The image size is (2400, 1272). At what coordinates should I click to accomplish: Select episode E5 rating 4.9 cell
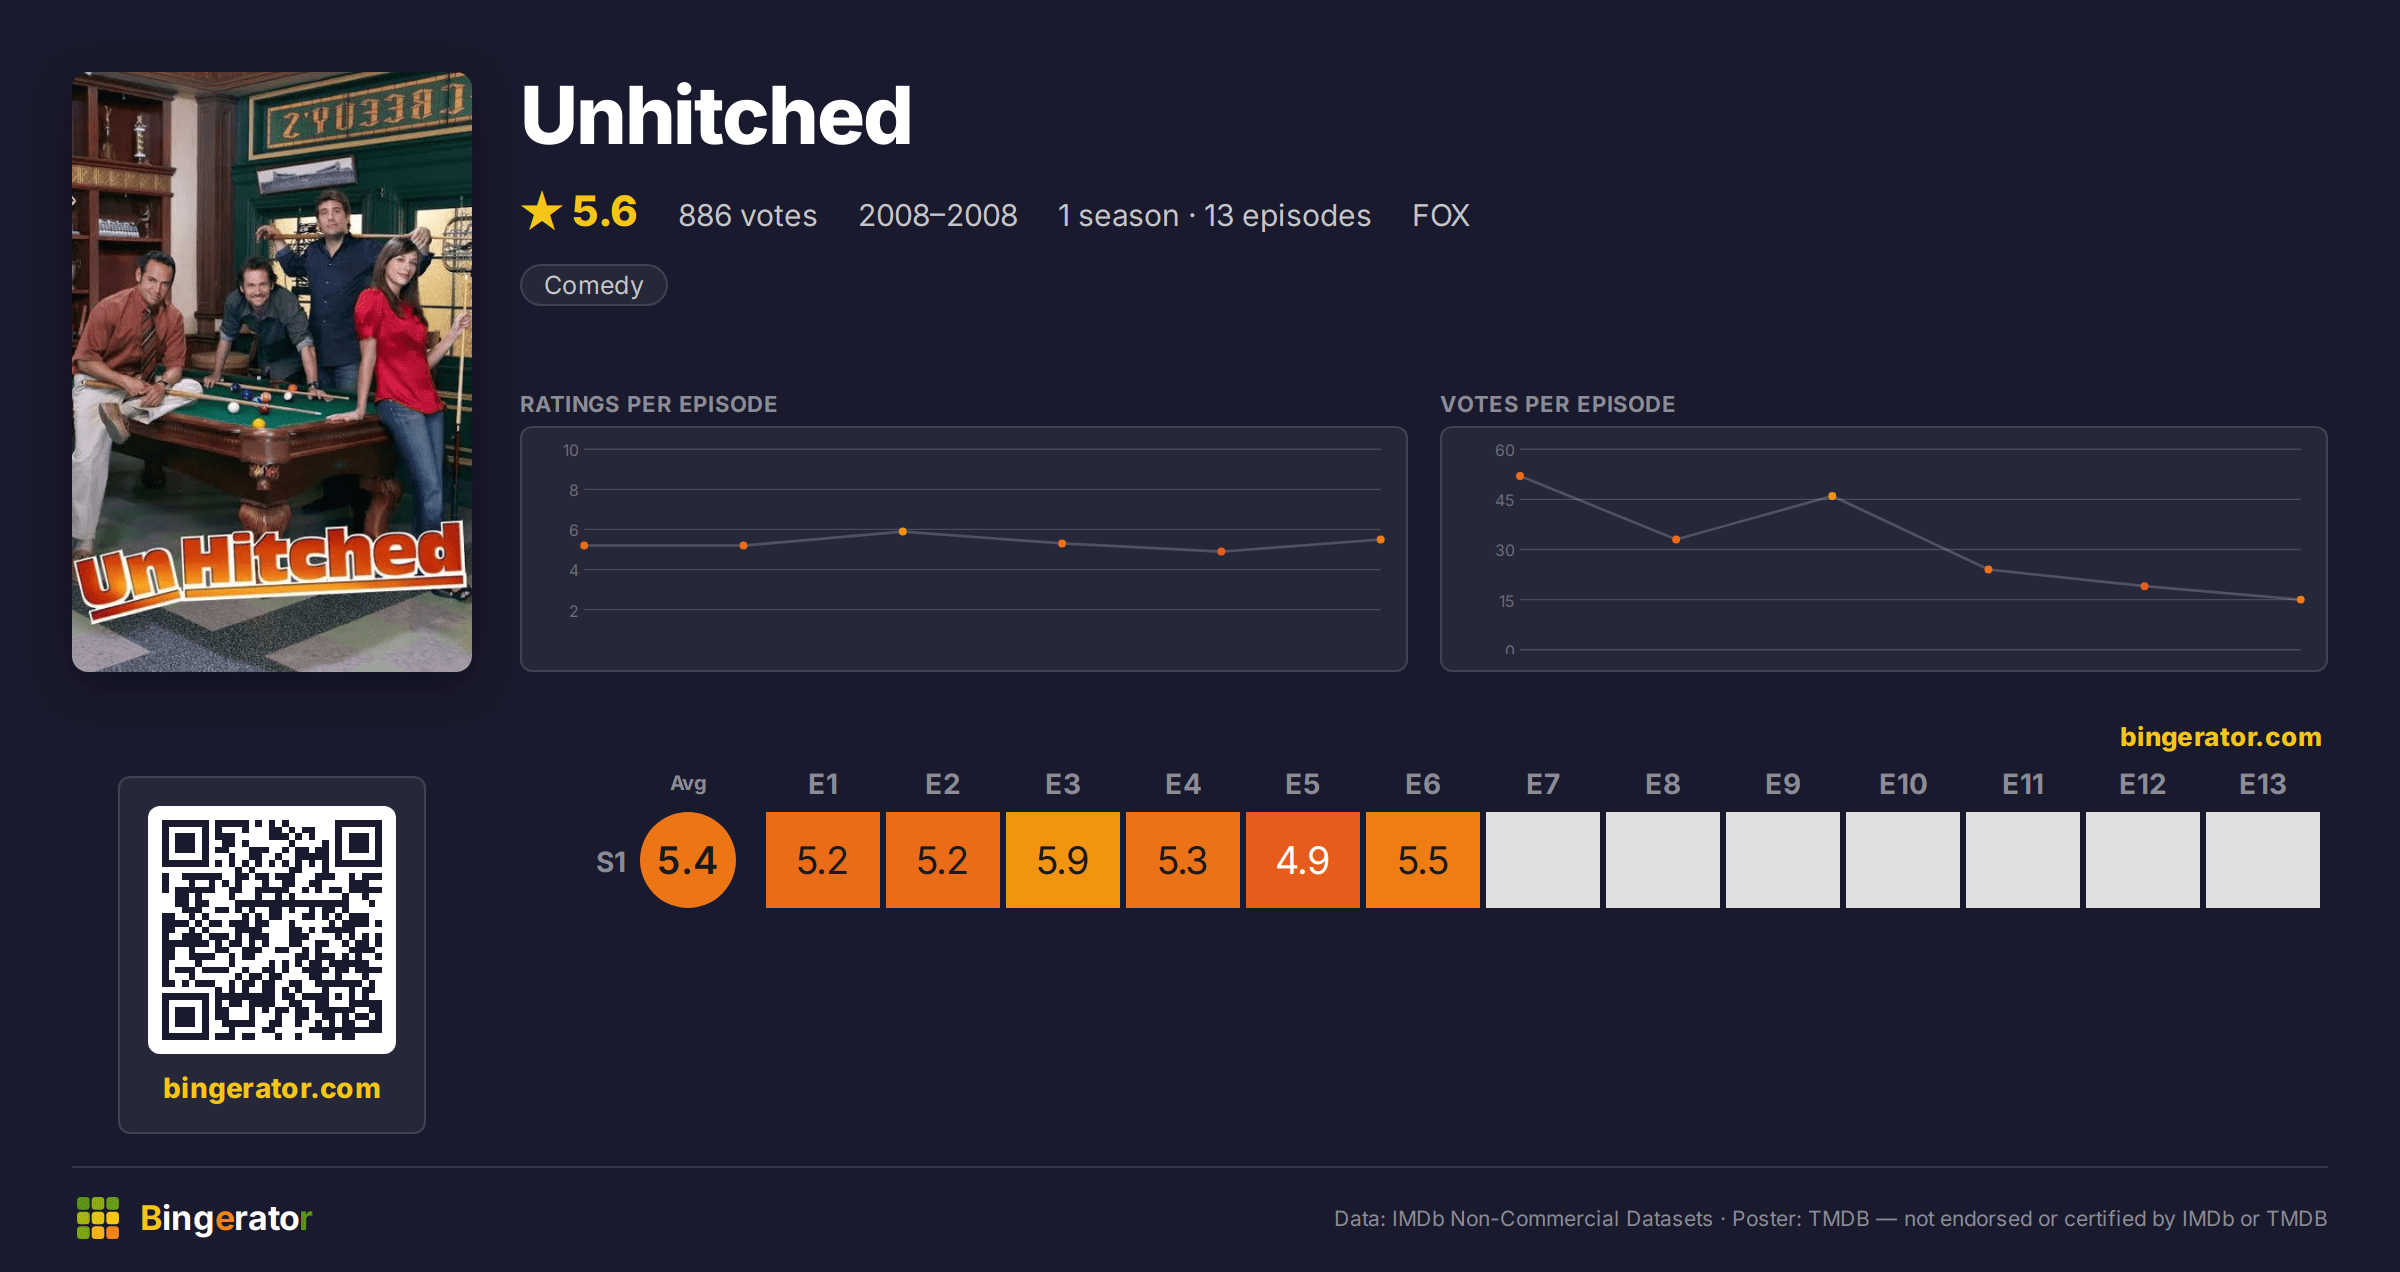[1303, 860]
